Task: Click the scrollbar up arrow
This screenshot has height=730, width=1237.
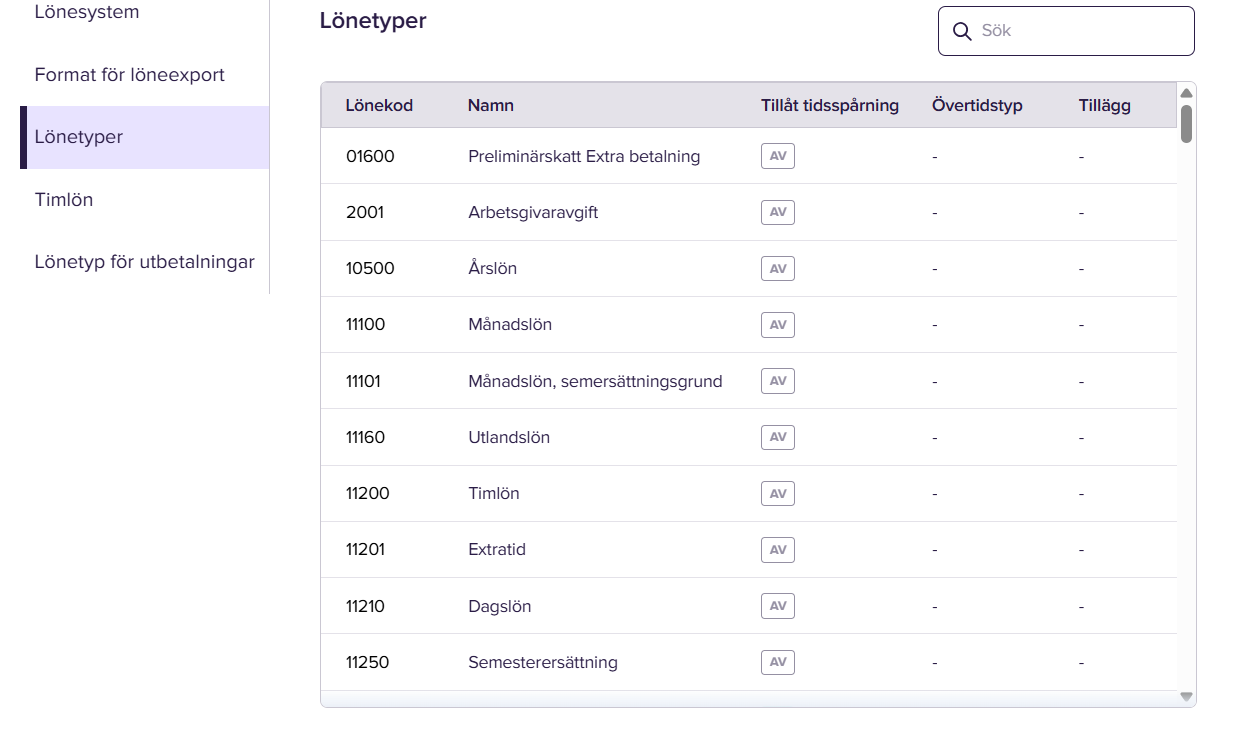Action: [x=1187, y=92]
